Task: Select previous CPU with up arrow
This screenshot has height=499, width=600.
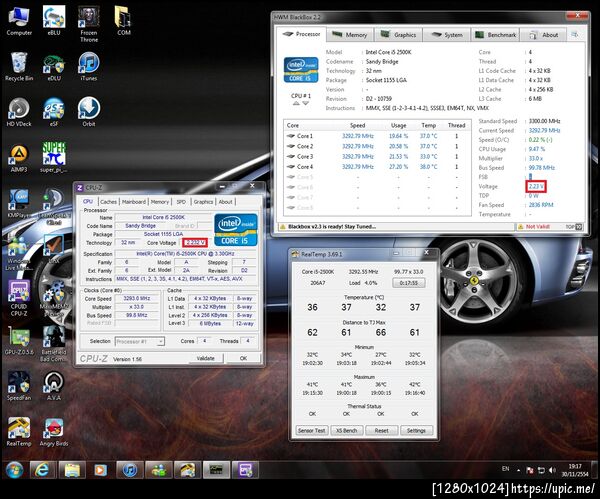Action: (296, 103)
